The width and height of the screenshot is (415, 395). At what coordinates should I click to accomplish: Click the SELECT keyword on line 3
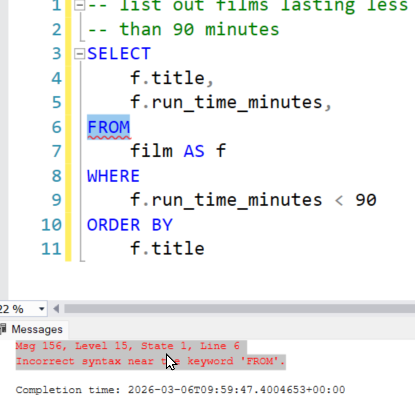coord(119,54)
